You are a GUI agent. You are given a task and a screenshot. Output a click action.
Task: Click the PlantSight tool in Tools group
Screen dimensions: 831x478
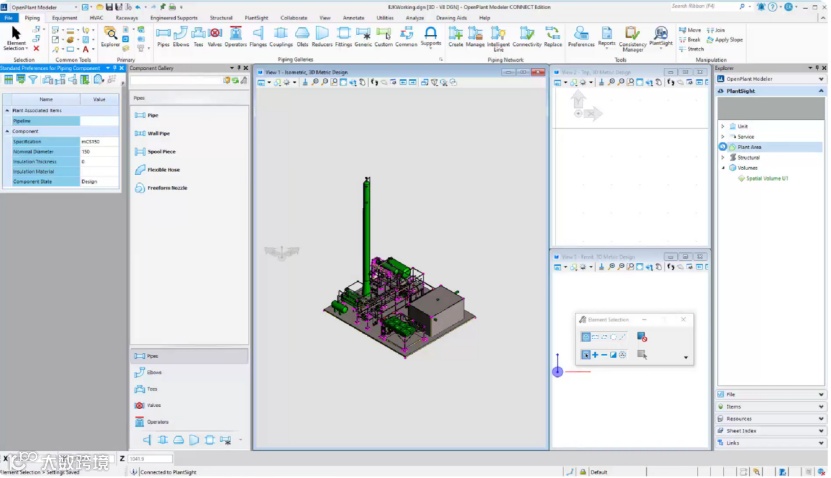(x=661, y=37)
